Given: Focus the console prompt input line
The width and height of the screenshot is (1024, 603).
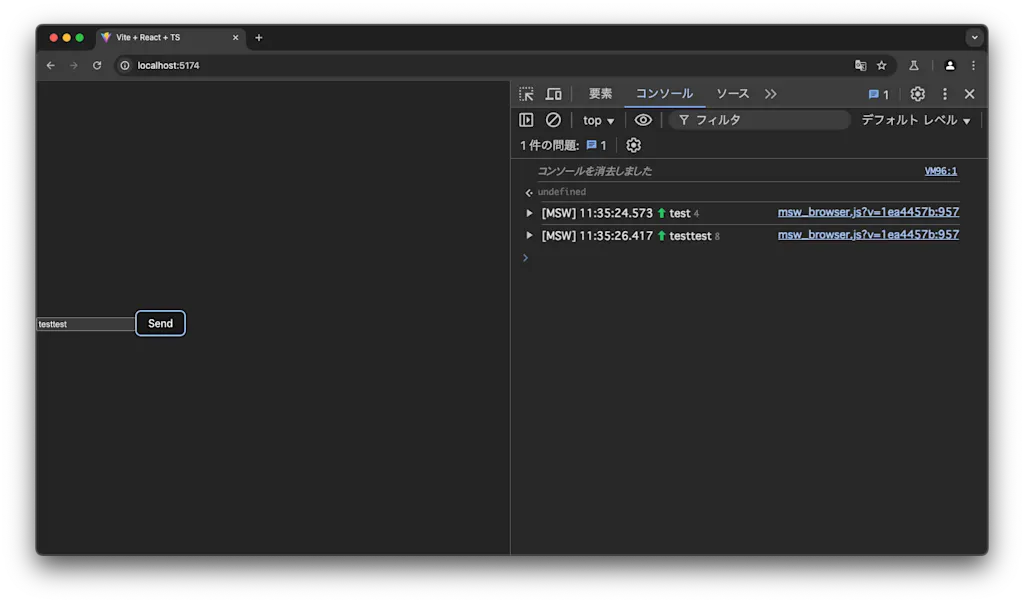Looking at the screenshot, I should 744,258.
